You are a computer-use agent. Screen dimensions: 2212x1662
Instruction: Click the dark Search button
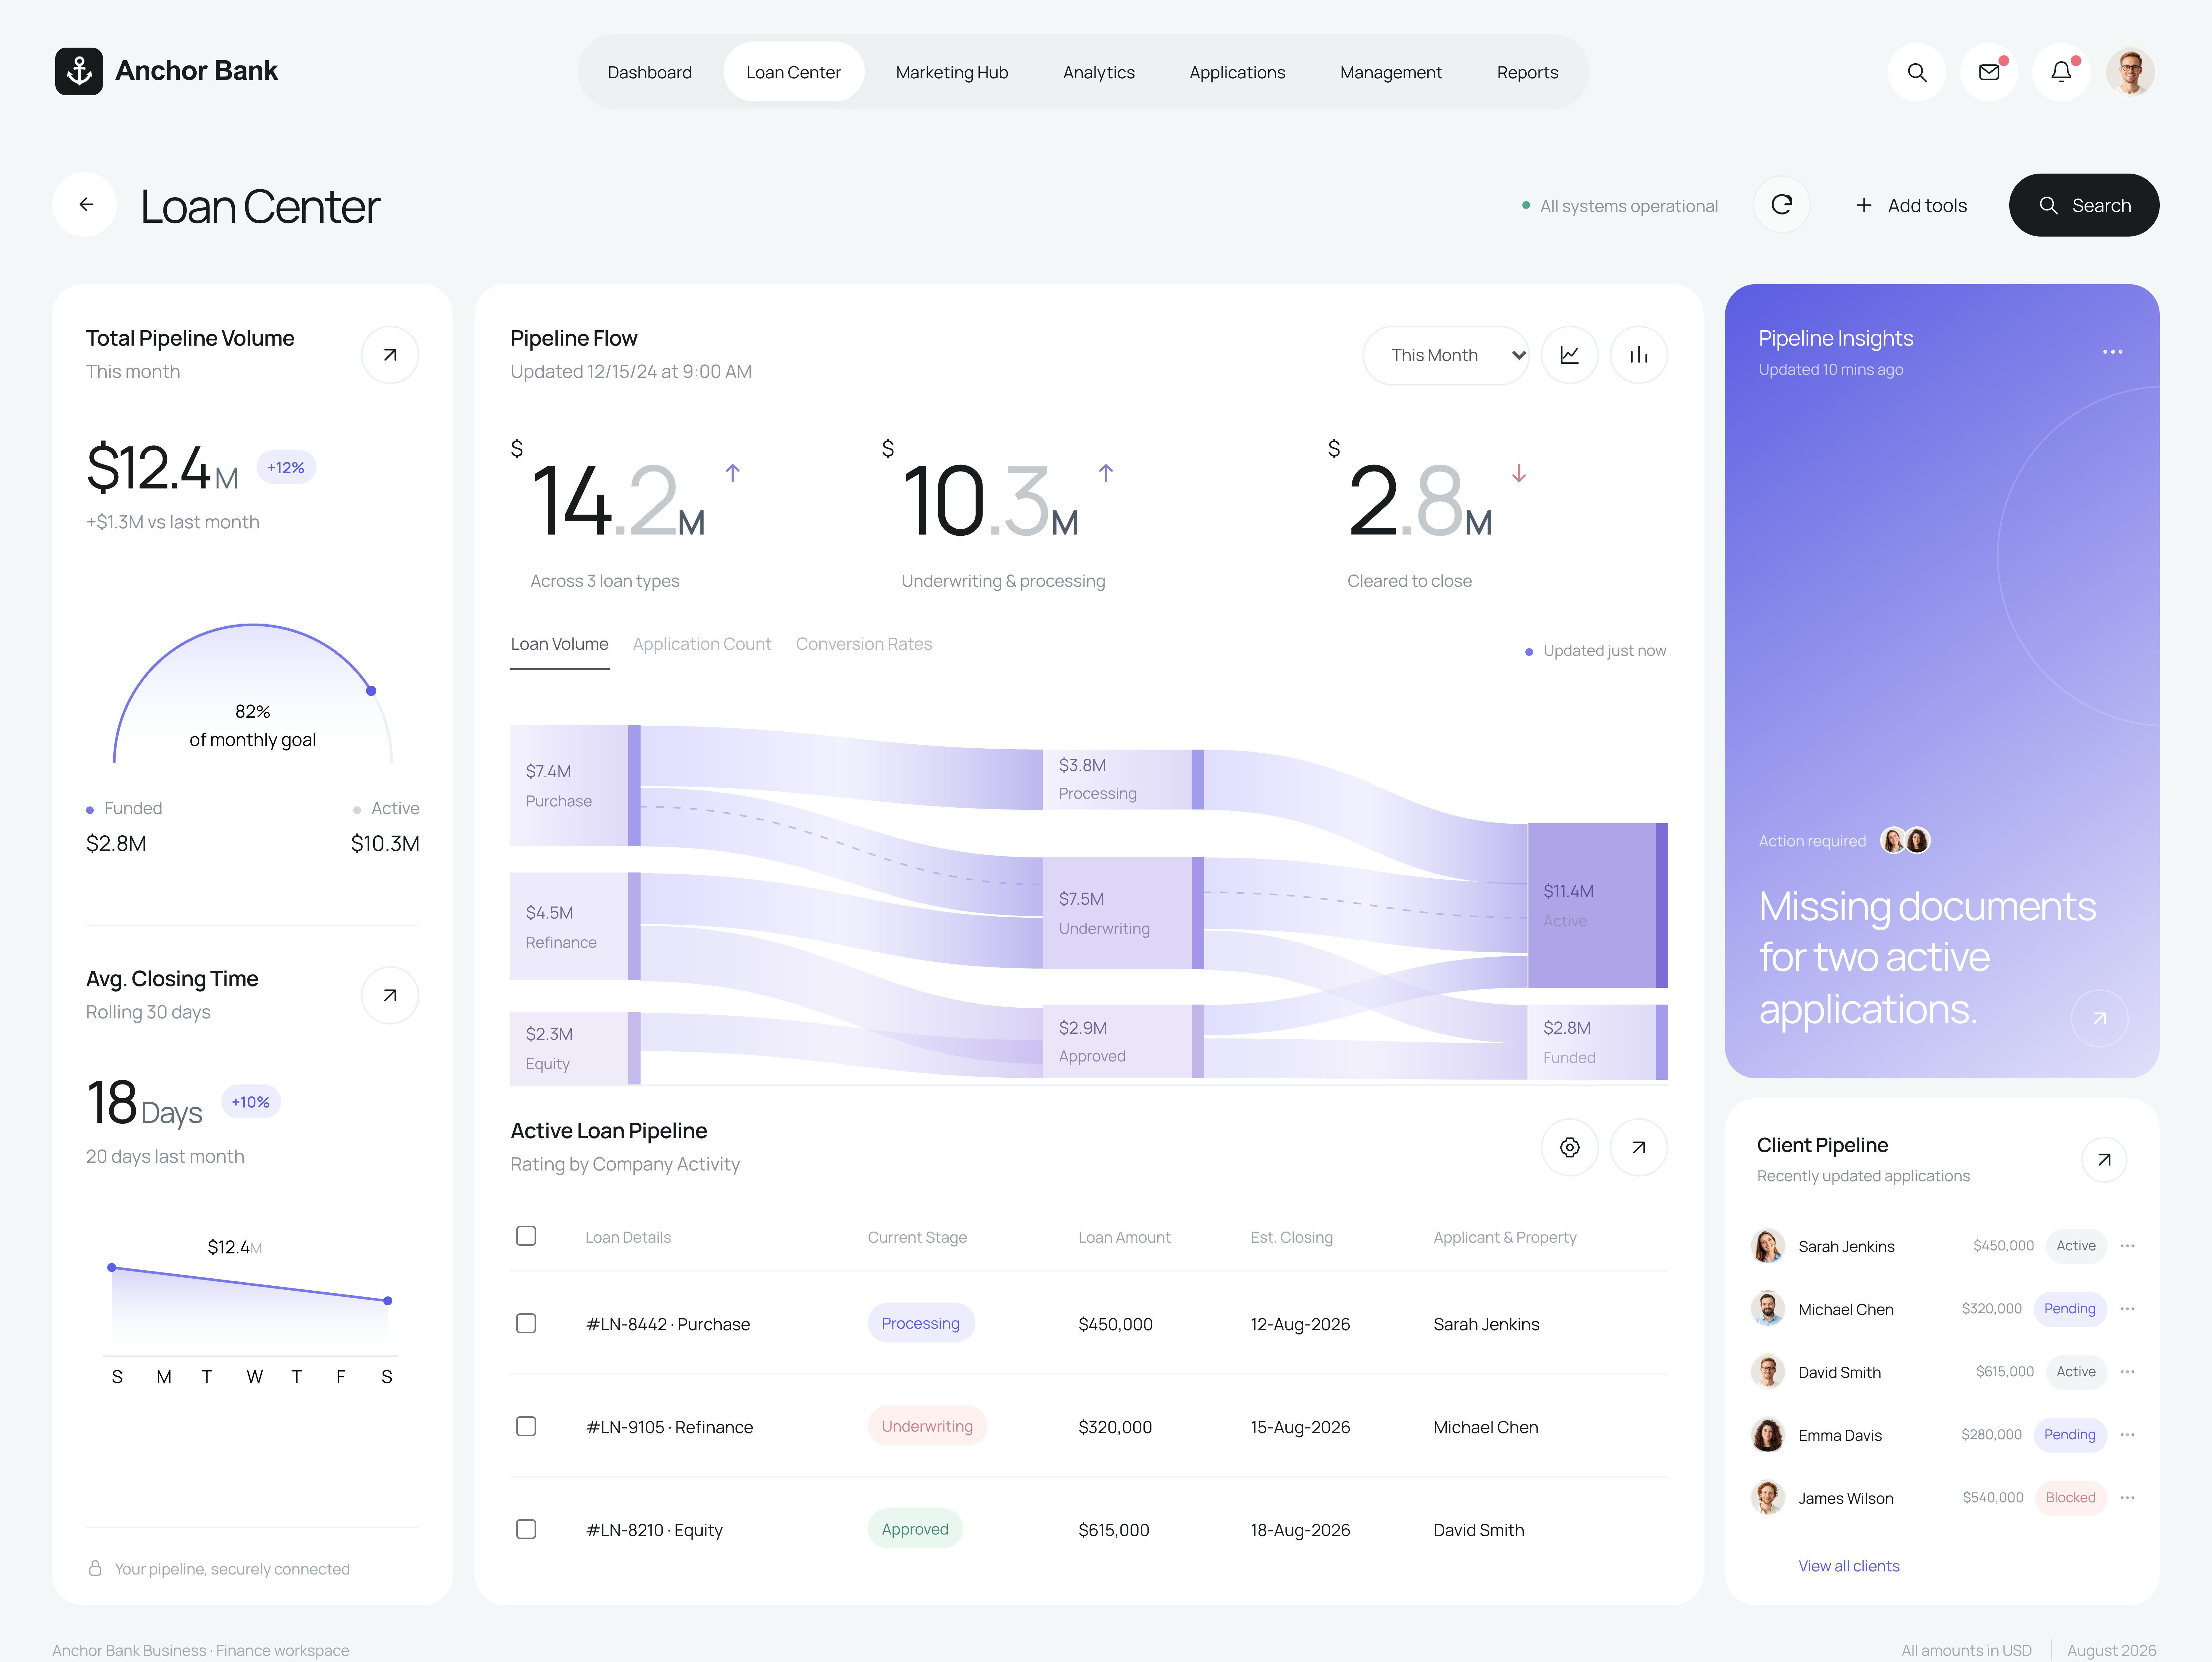(x=2084, y=205)
